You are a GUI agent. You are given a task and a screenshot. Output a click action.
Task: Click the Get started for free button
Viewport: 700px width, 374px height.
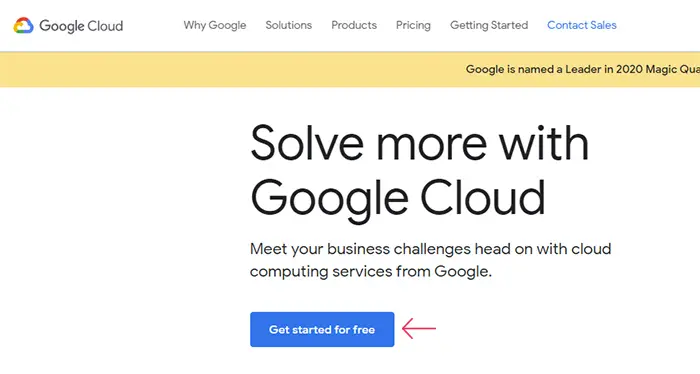[322, 329]
